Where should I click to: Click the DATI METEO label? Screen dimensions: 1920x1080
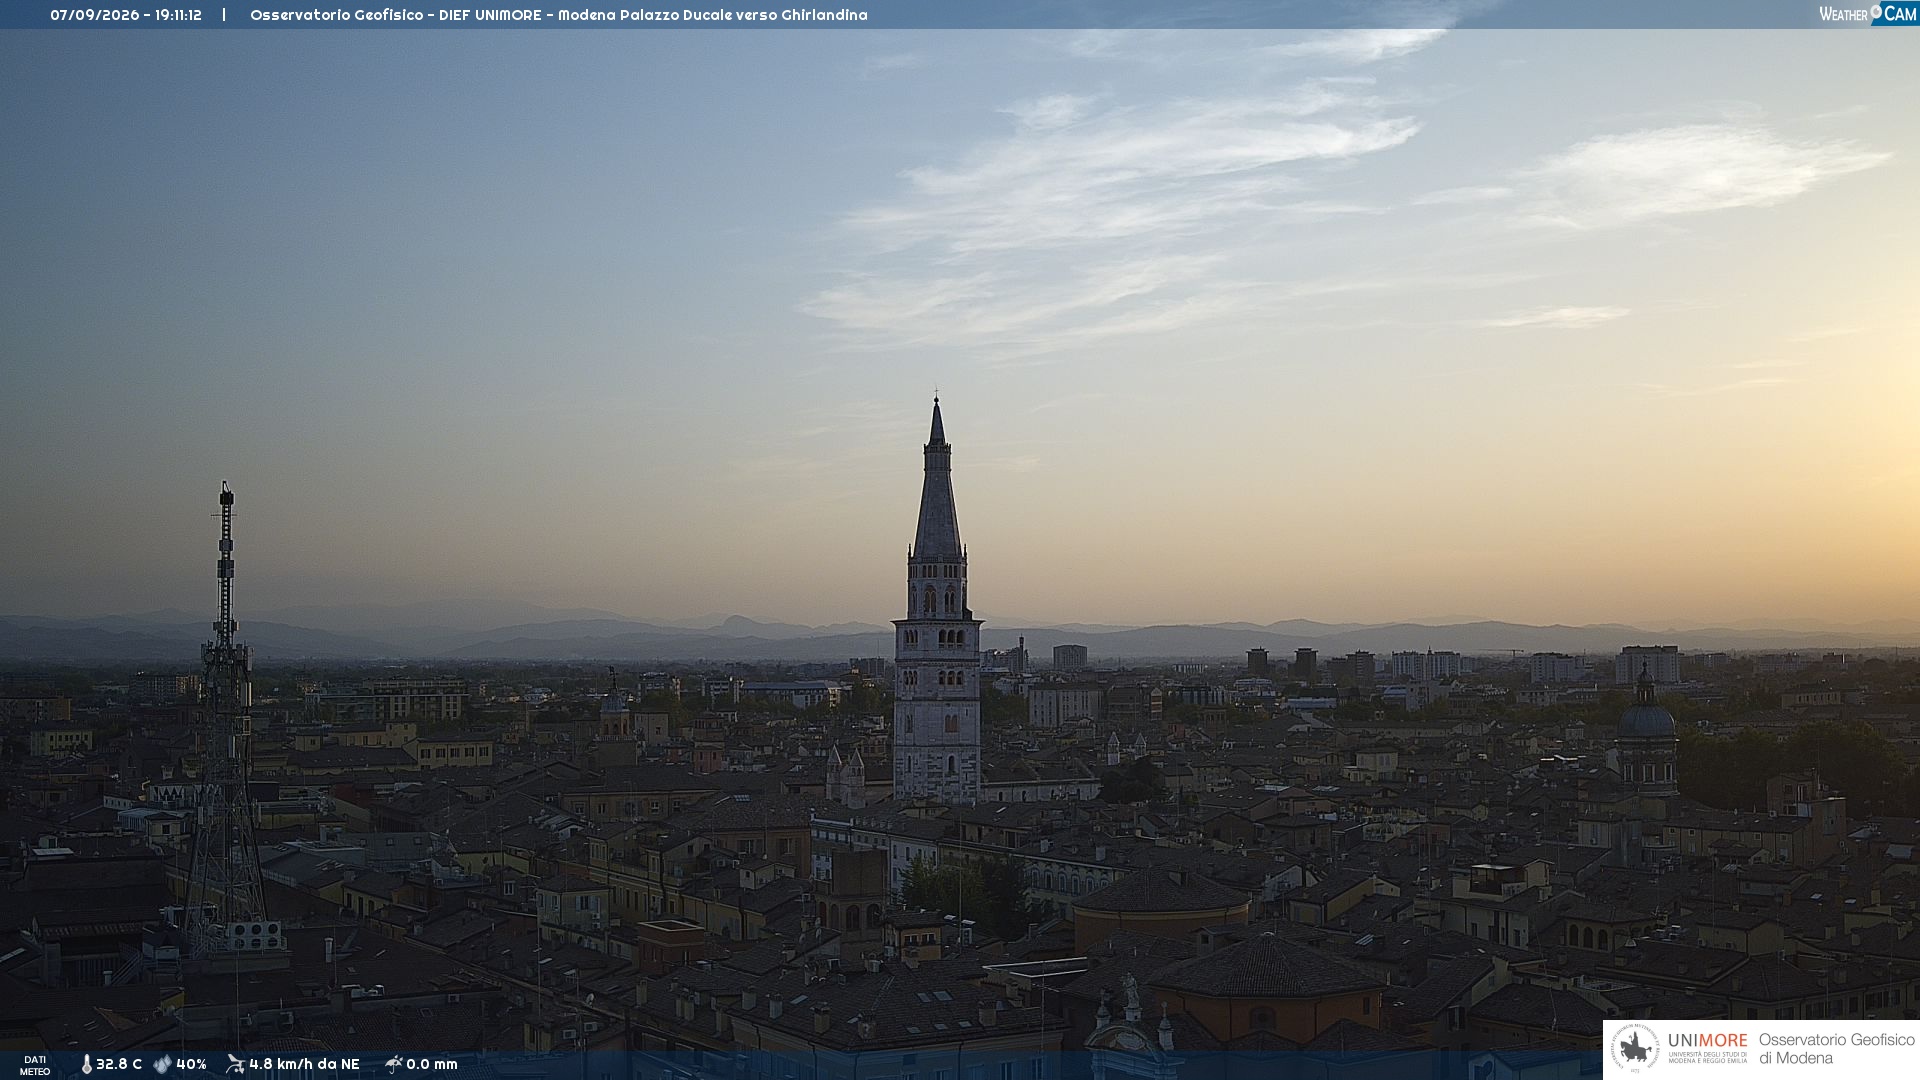(35, 1065)
